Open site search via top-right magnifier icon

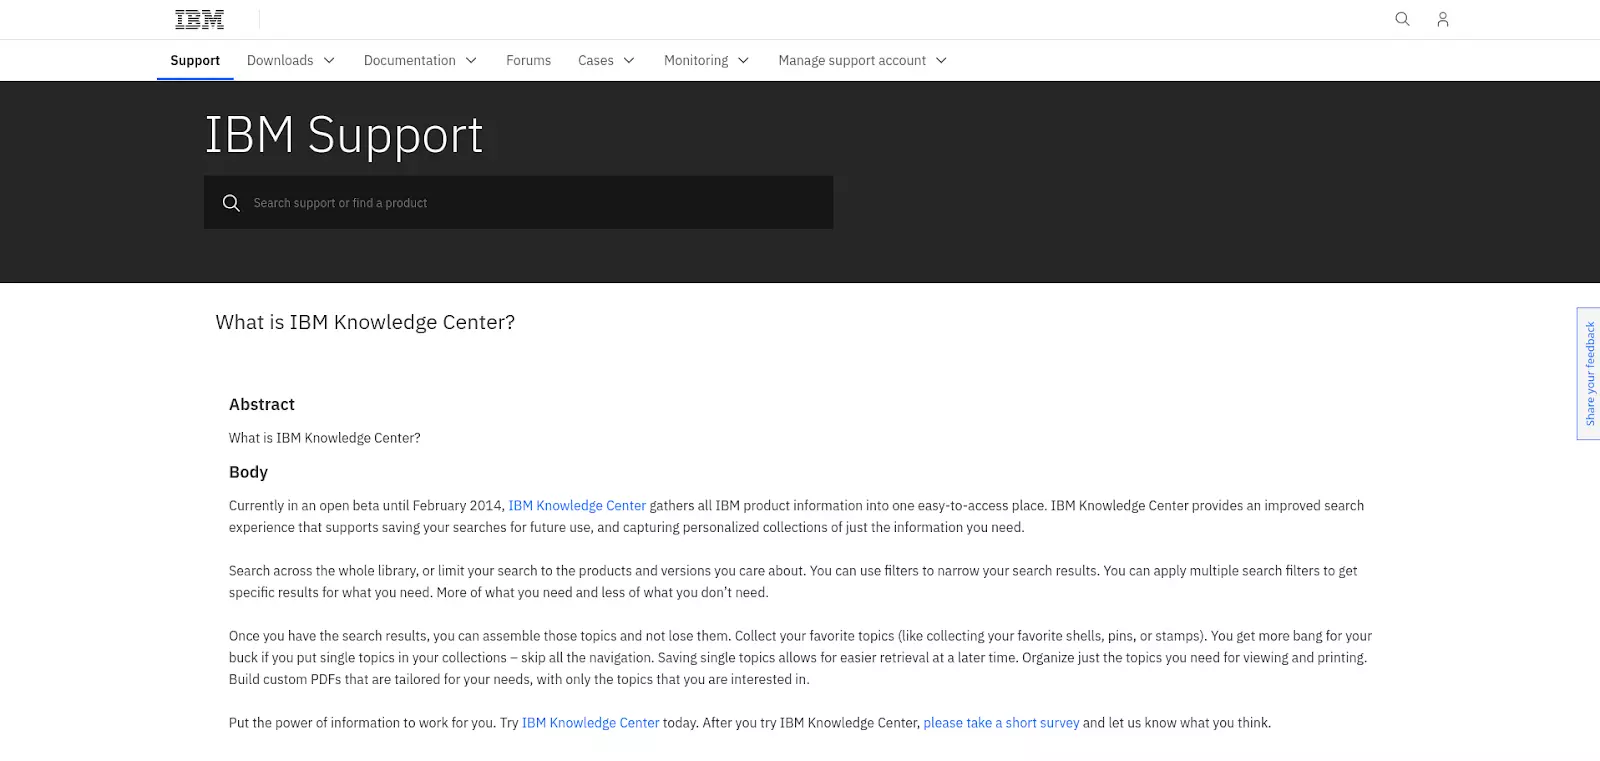coord(1402,19)
